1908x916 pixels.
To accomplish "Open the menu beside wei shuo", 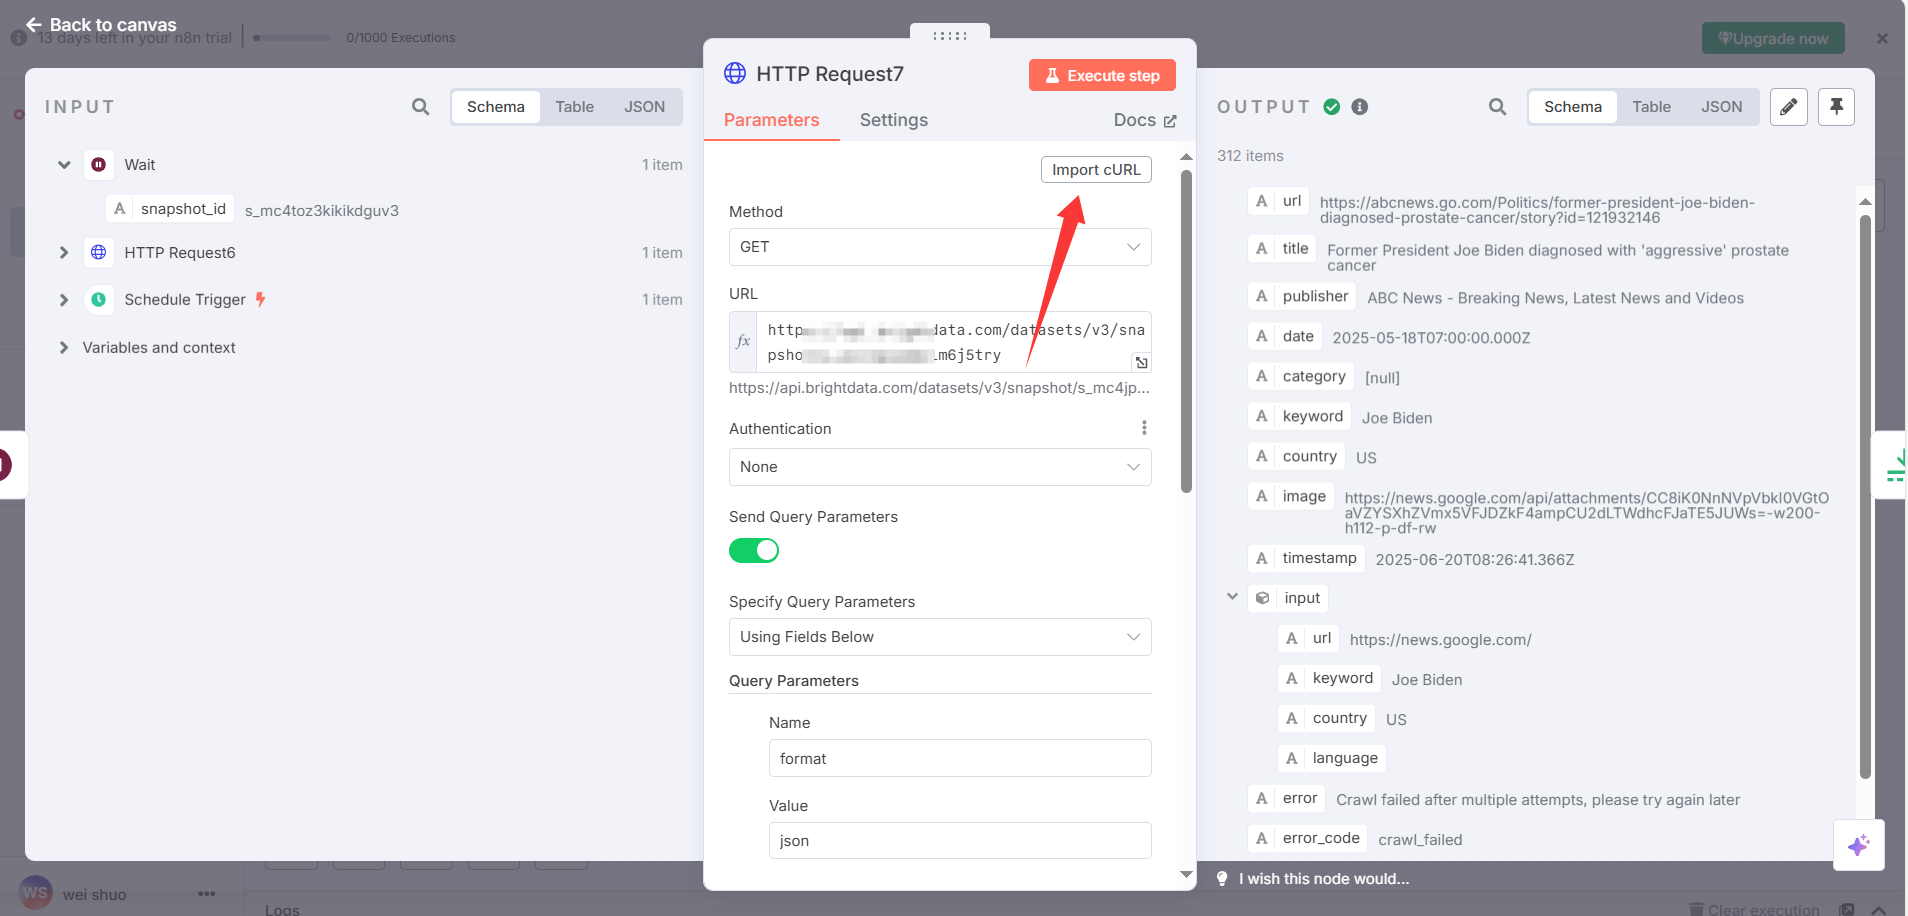I will coord(207,894).
